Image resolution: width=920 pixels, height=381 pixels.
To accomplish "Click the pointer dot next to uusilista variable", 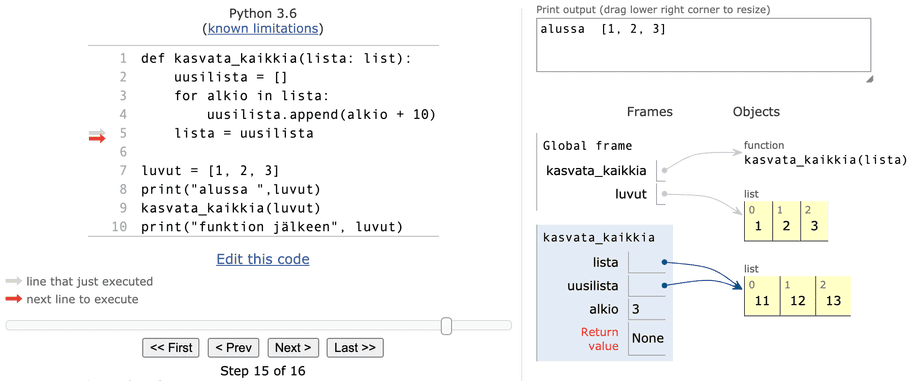I will coord(664,285).
